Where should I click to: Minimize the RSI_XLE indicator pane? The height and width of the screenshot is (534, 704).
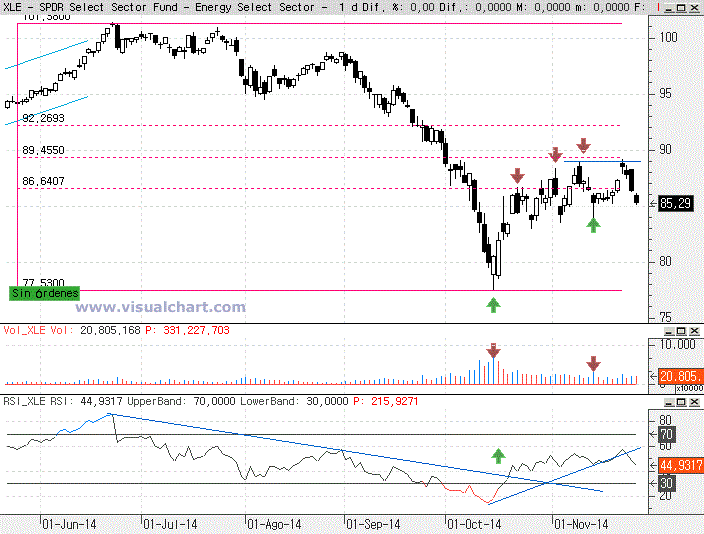pyautogui.click(x=669, y=402)
